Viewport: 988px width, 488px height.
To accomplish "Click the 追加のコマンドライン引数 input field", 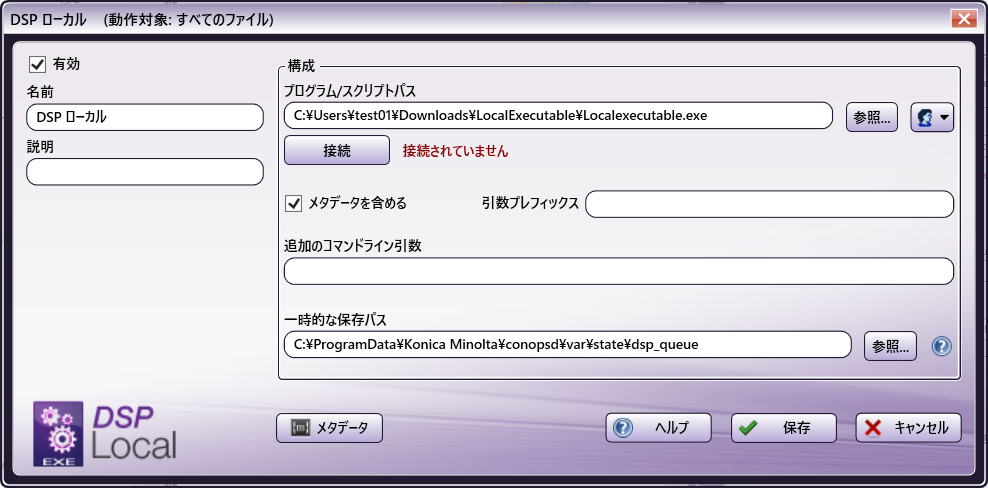I will tap(619, 271).
